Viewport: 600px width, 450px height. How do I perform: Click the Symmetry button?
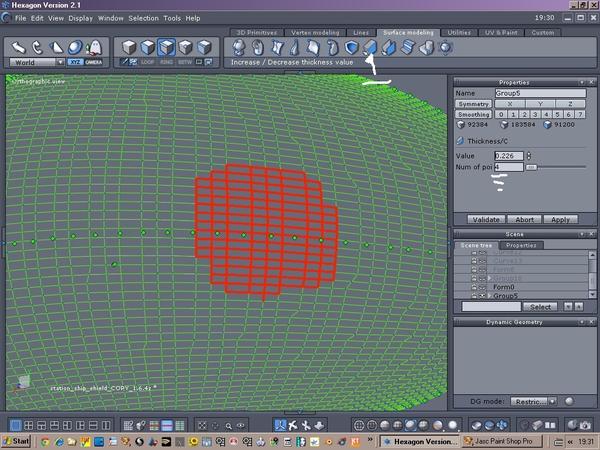click(x=473, y=104)
